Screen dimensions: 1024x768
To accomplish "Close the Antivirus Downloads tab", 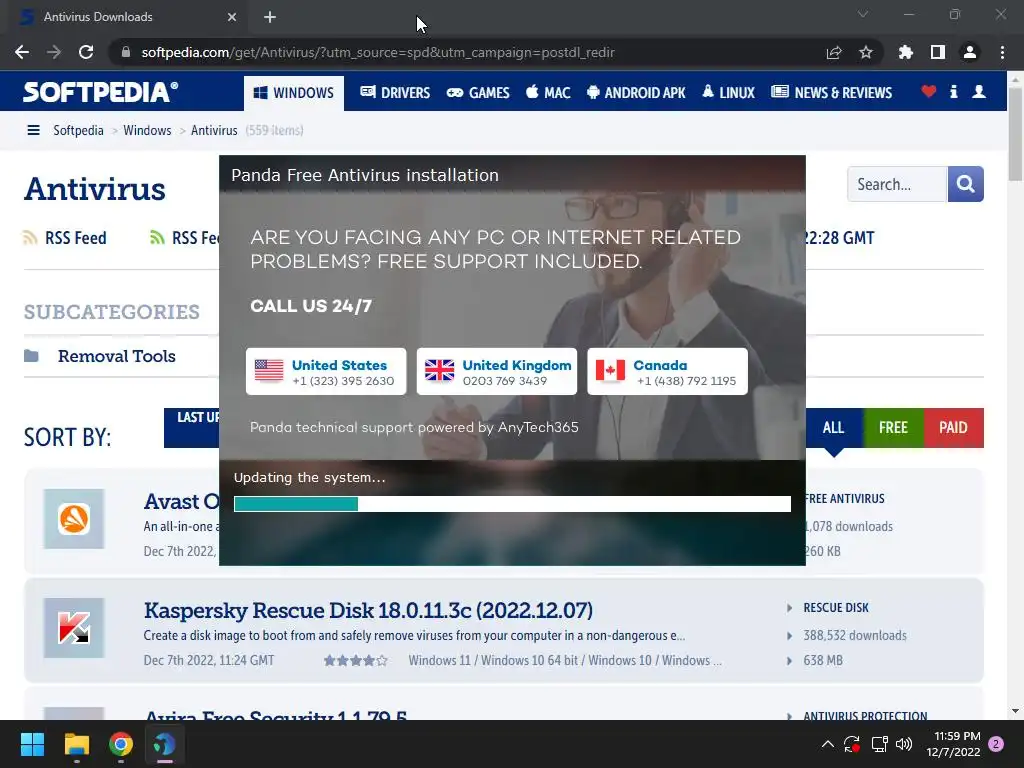I will [x=232, y=17].
